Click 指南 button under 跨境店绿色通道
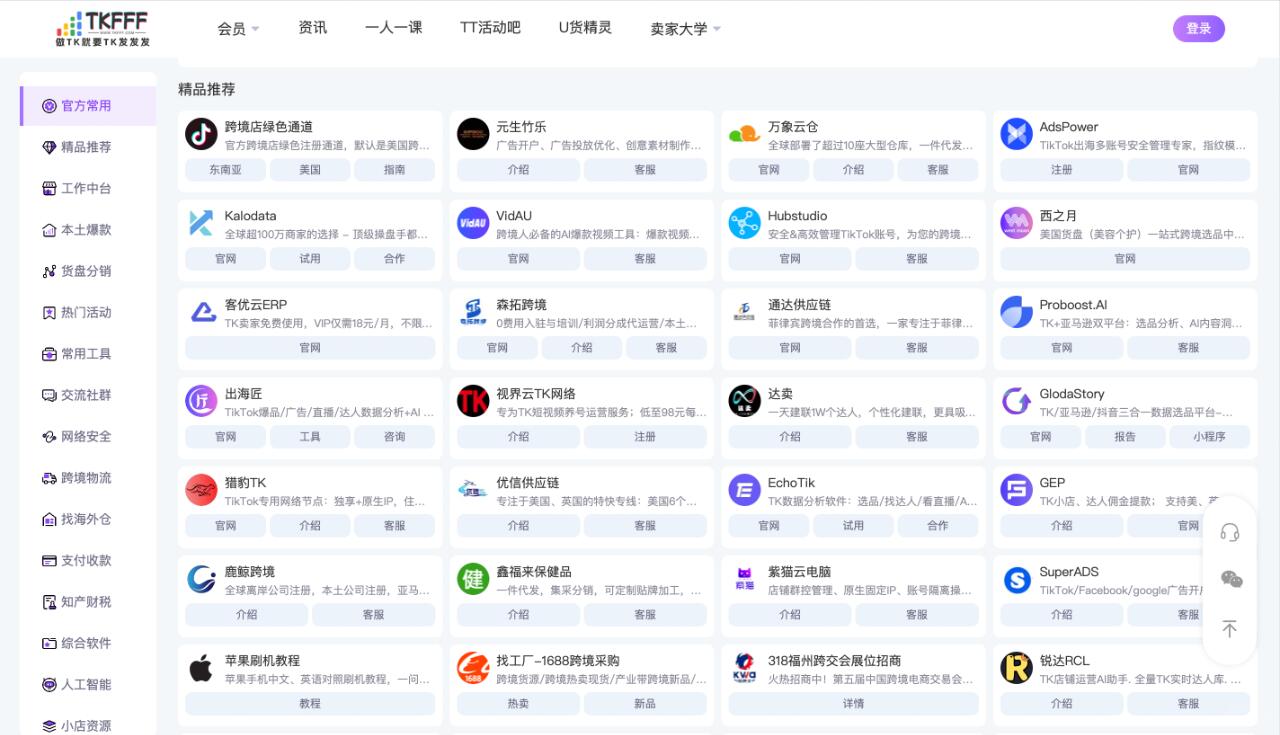The height and width of the screenshot is (735, 1280). [x=395, y=170]
